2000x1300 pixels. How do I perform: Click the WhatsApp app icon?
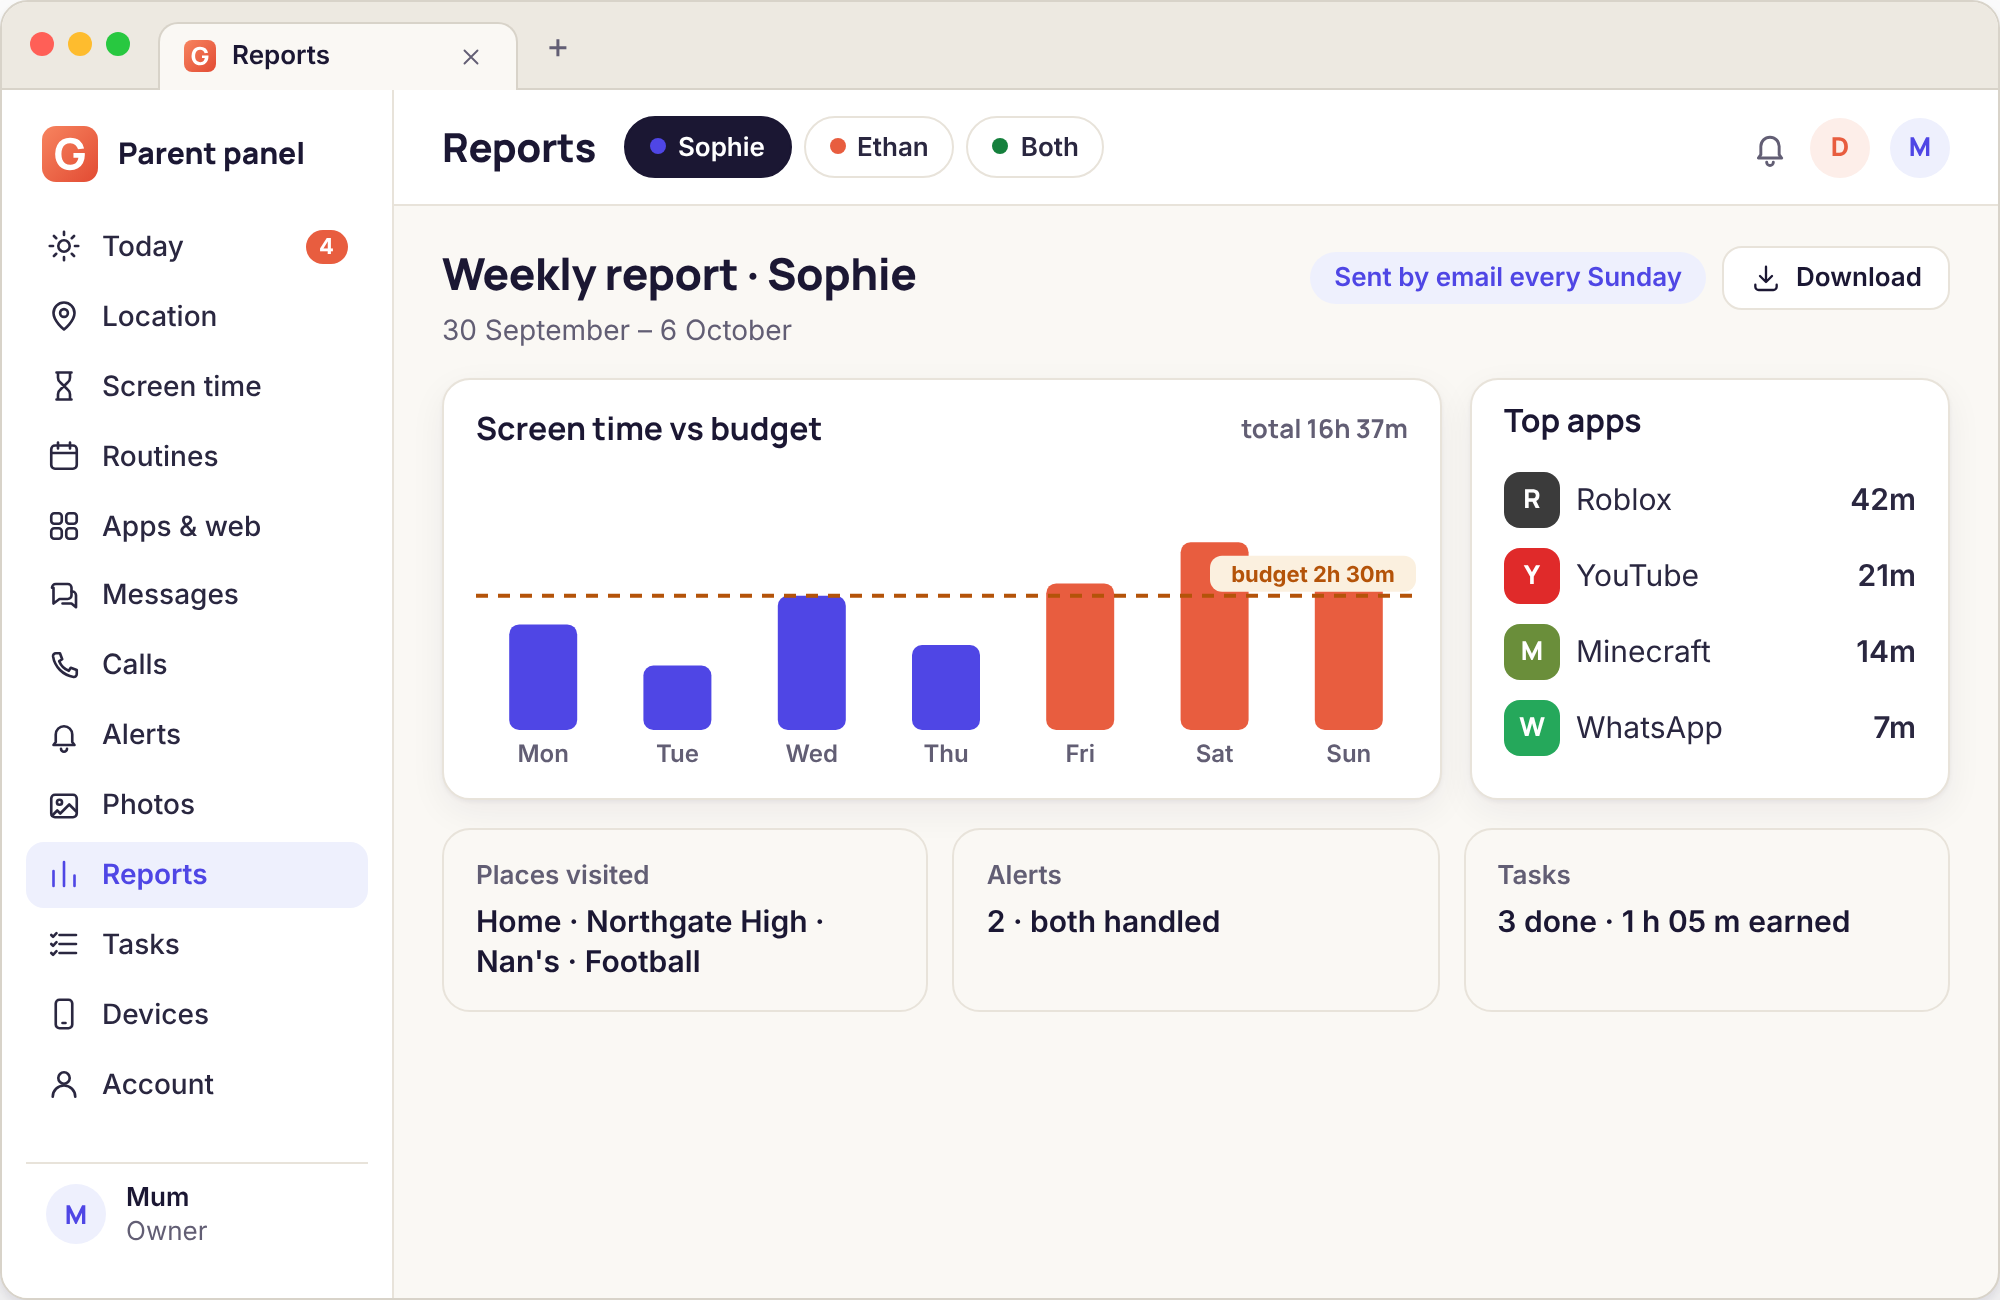coord(1532,727)
